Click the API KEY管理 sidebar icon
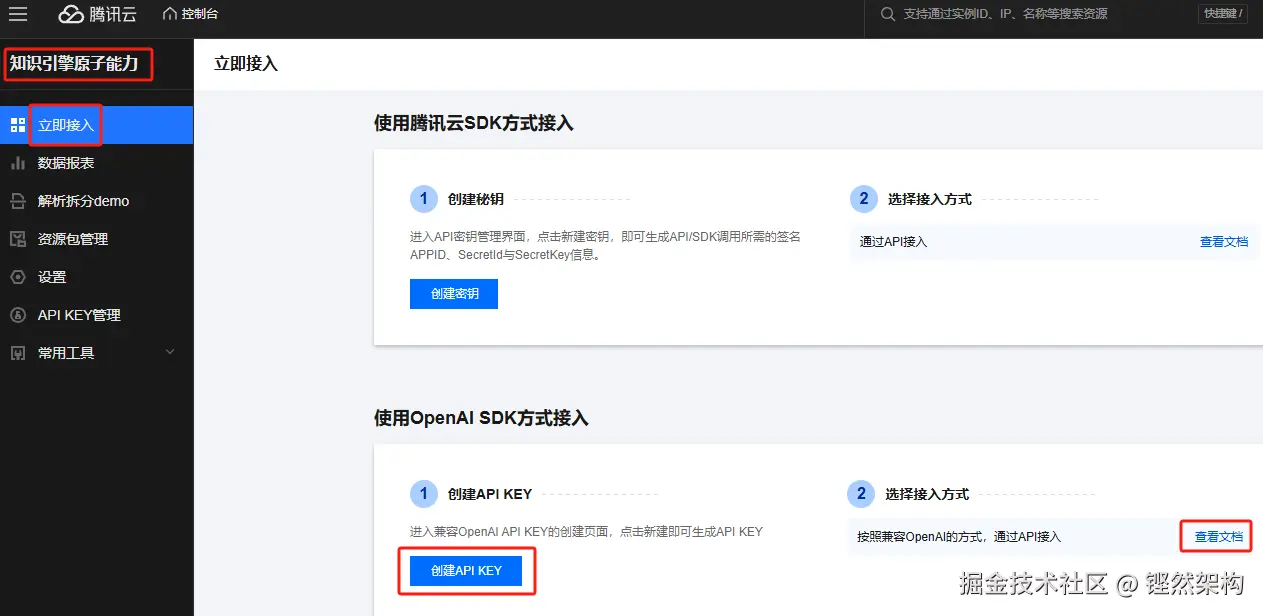 17,315
